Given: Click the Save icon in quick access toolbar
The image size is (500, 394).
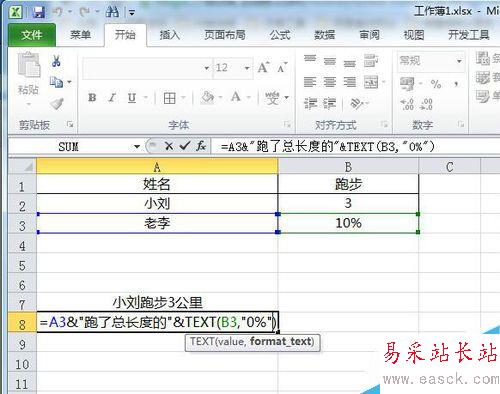Looking at the screenshot, I should tap(39, 13).
